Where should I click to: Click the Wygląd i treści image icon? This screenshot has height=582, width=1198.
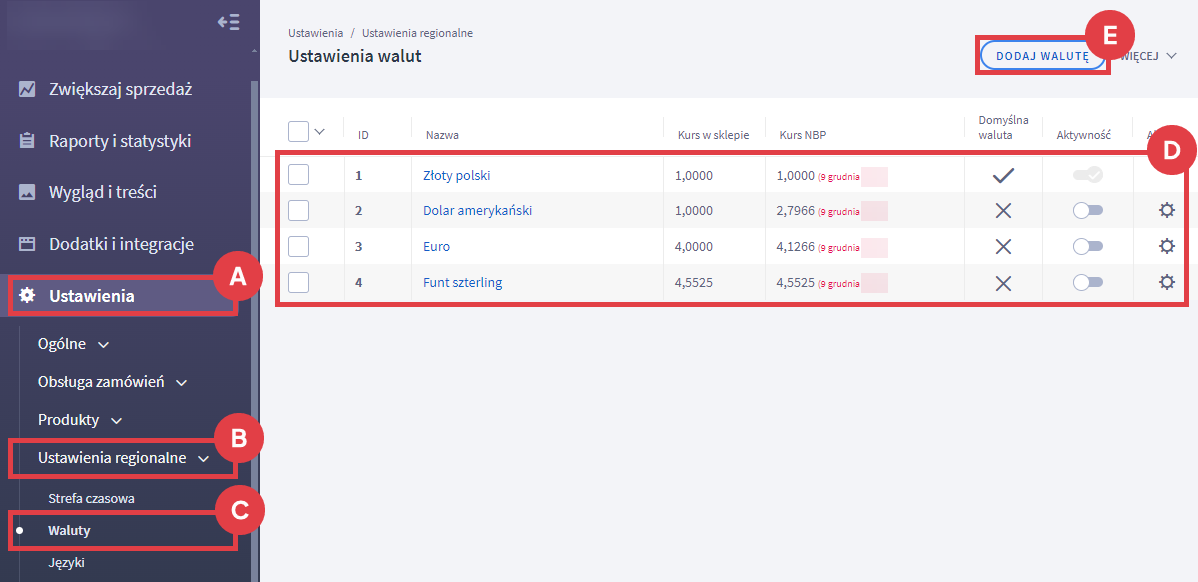pyautogui.click(x=28, y=192)
